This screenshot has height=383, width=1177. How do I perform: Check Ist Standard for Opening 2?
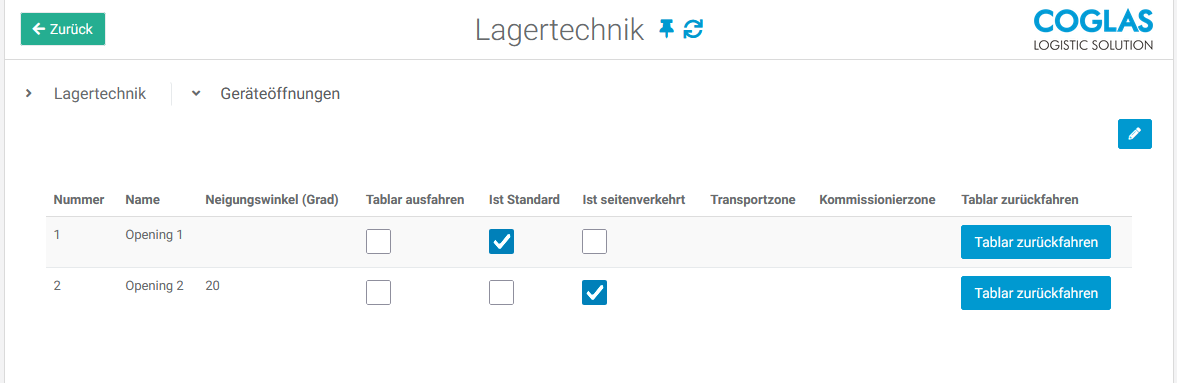click(x=501, y=292)
